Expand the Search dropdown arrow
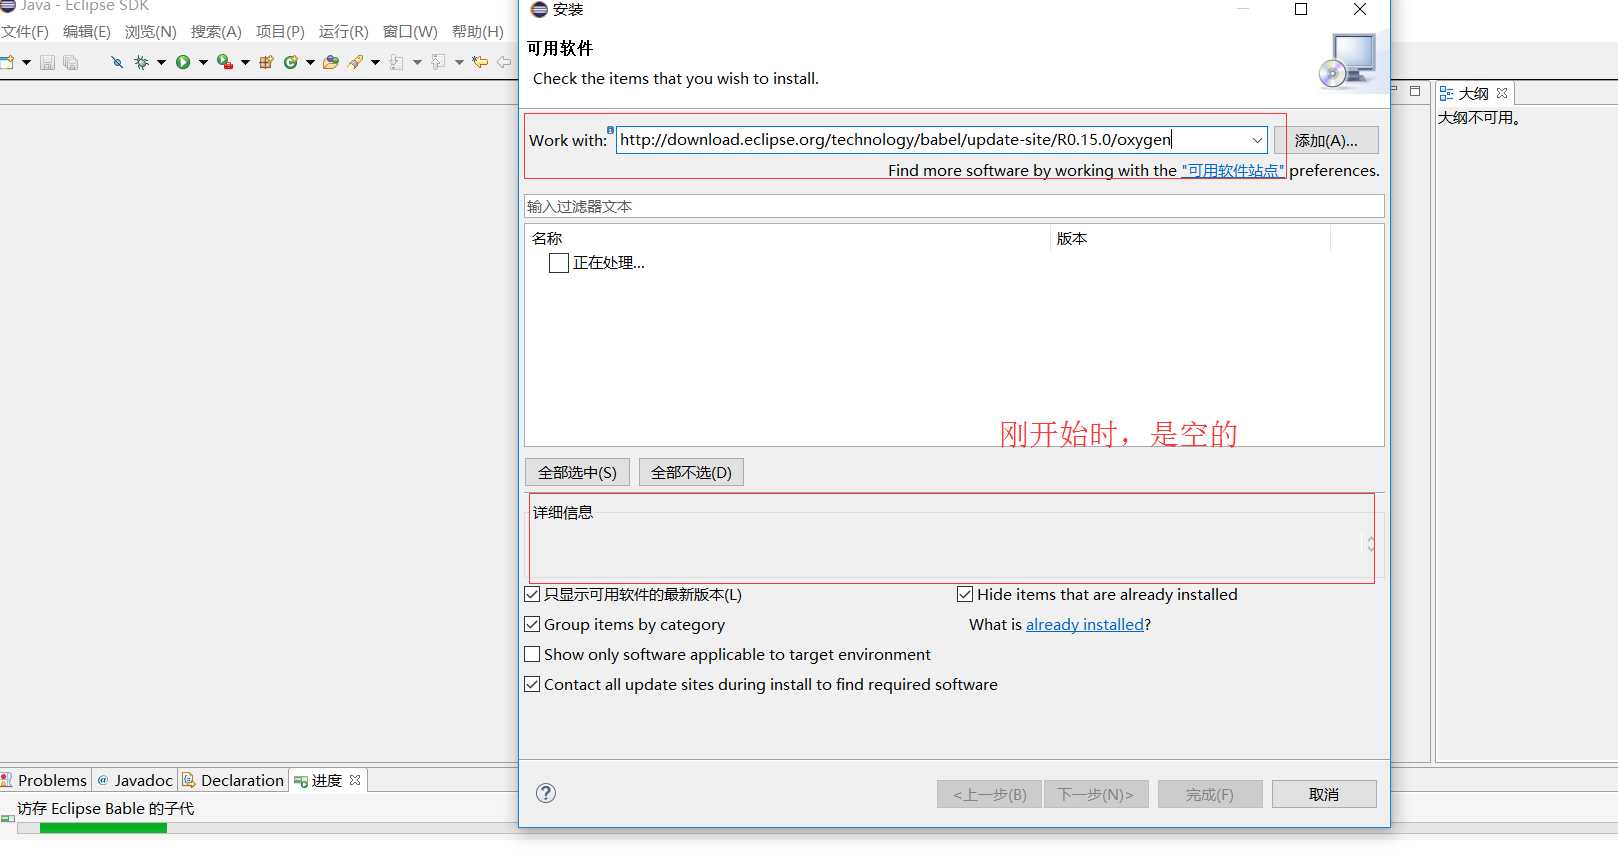The width and height of the screenshot is (1618, 854). [x=375, y=62]
